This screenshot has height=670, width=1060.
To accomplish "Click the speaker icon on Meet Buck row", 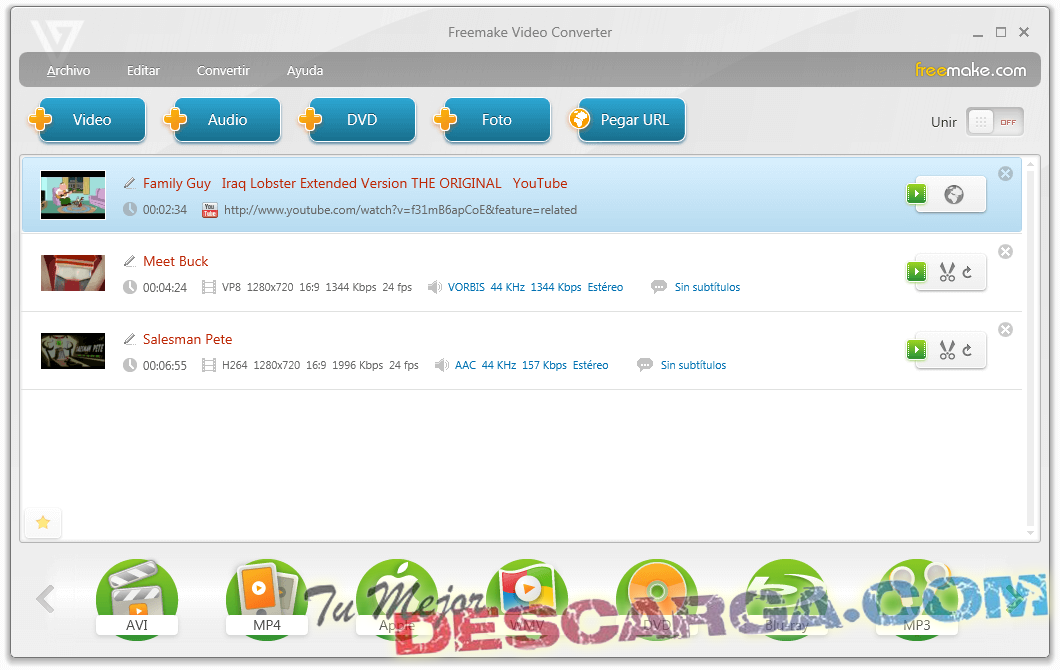I will point(435,287).
